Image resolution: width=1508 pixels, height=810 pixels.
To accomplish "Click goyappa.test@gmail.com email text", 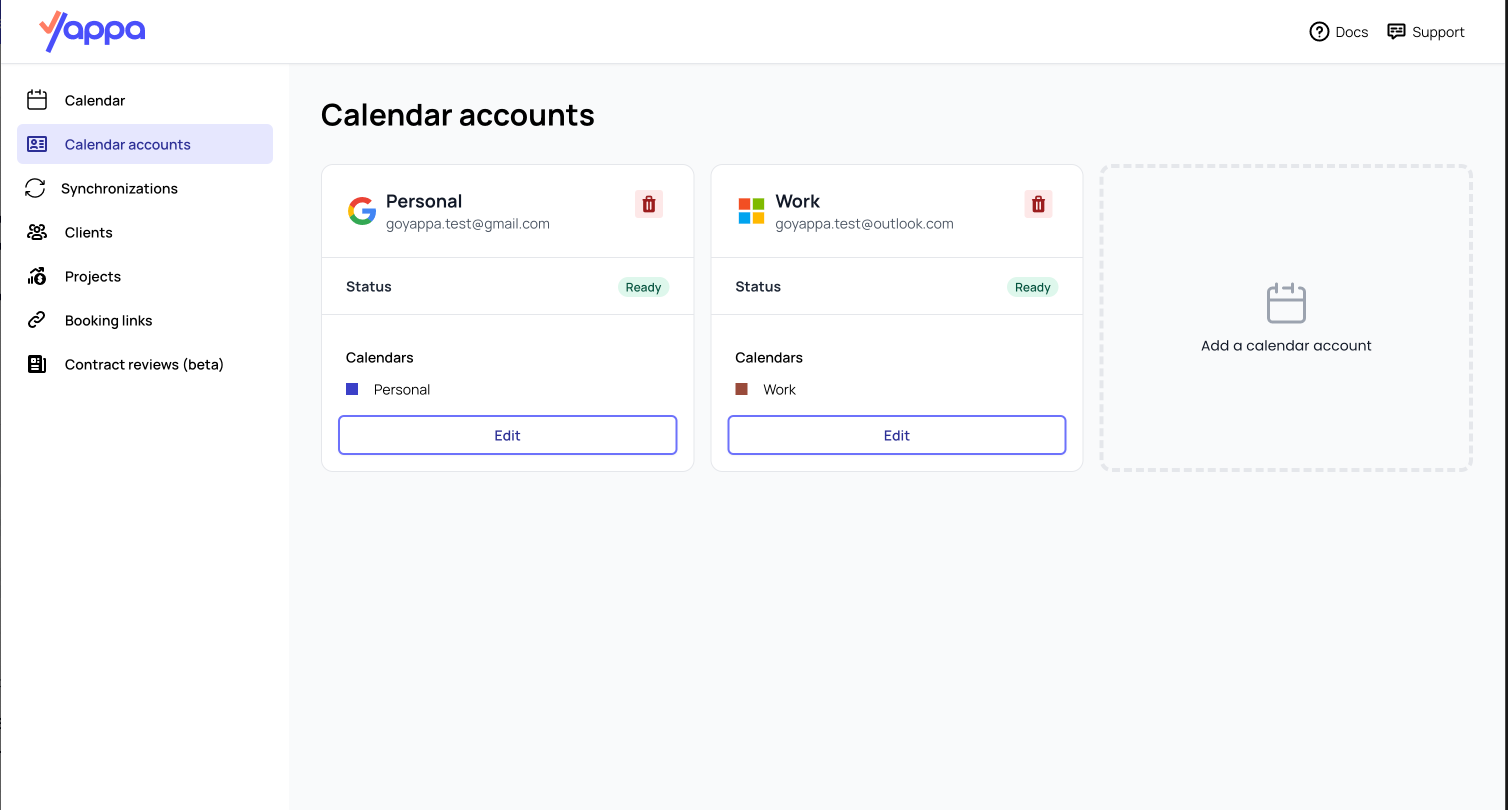I will tap(468, 224).
